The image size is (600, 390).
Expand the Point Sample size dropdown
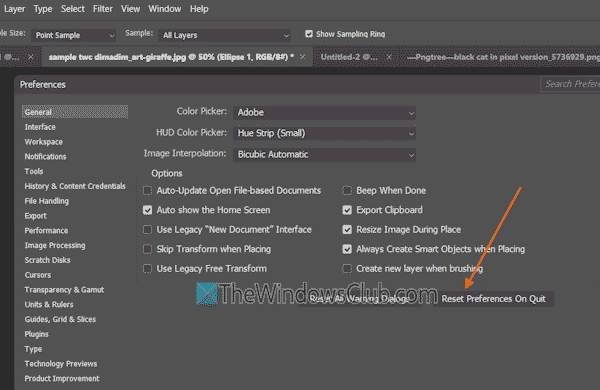coord(73,35)
